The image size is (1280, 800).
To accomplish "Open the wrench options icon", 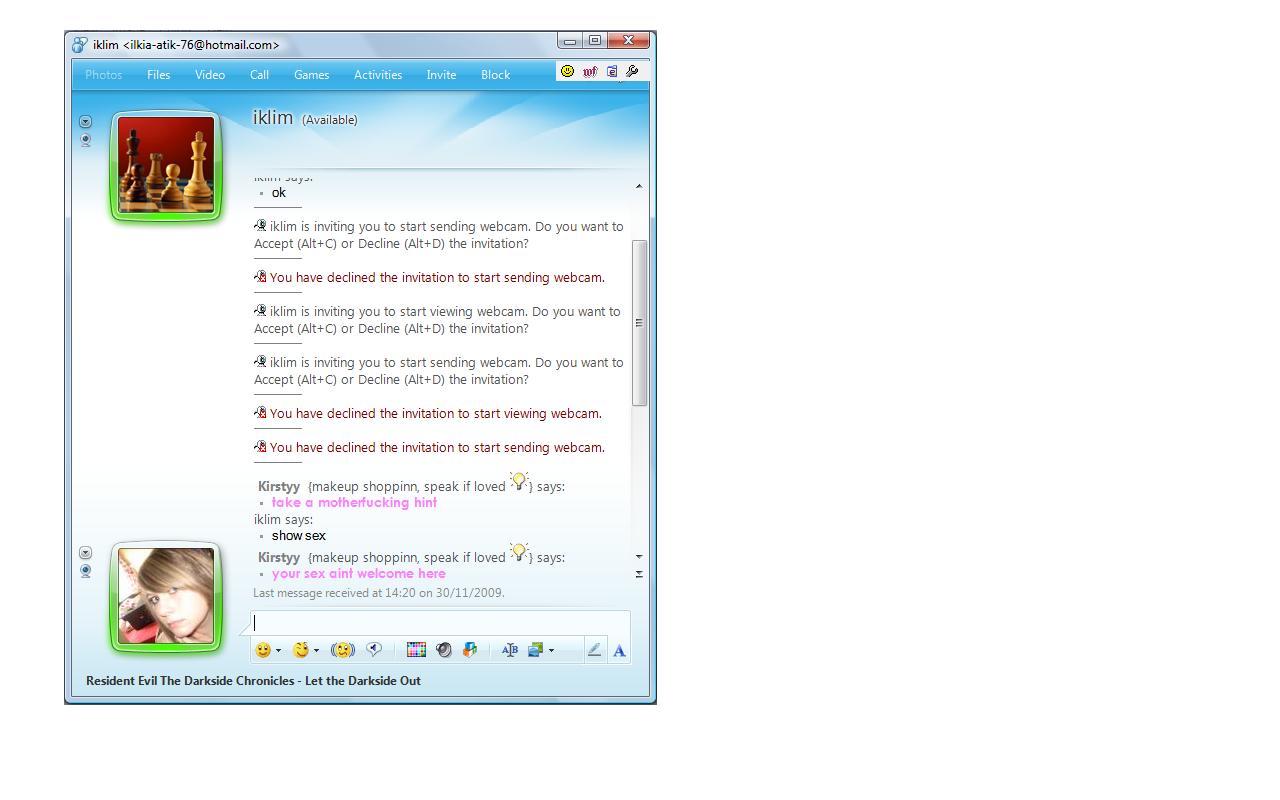I will coord(632,71).
